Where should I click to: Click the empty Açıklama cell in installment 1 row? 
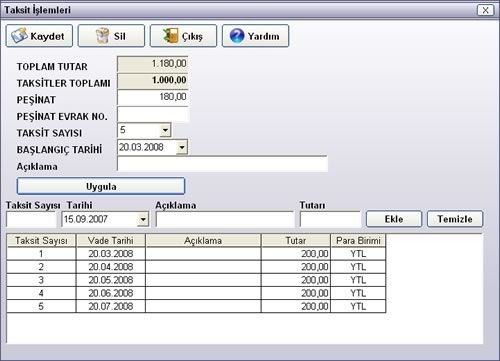[203, 254]
